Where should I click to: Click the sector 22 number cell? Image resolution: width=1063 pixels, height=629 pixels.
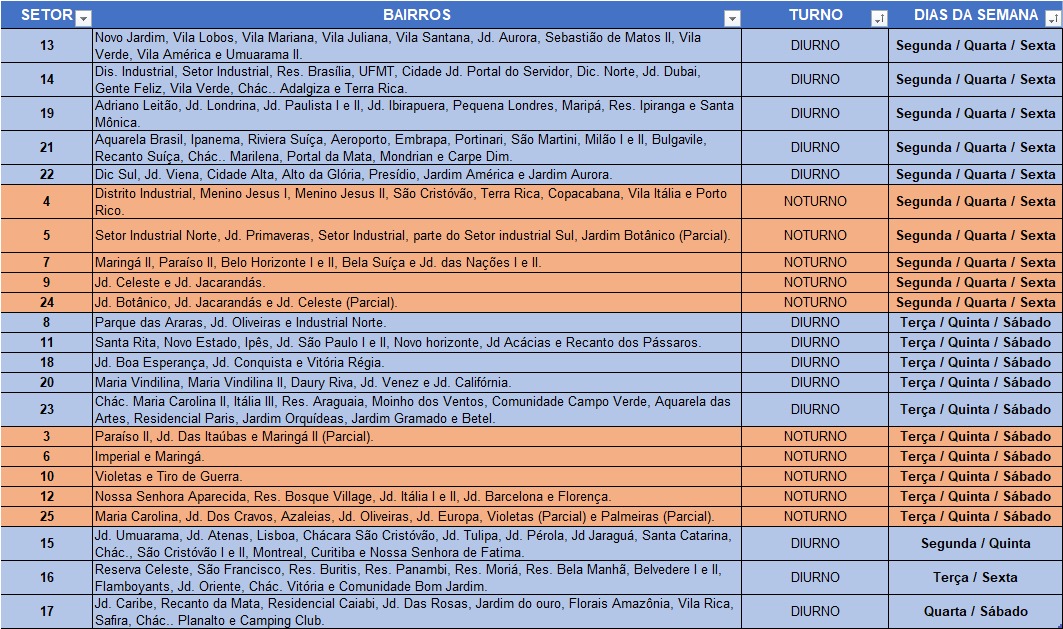[47, 175]
